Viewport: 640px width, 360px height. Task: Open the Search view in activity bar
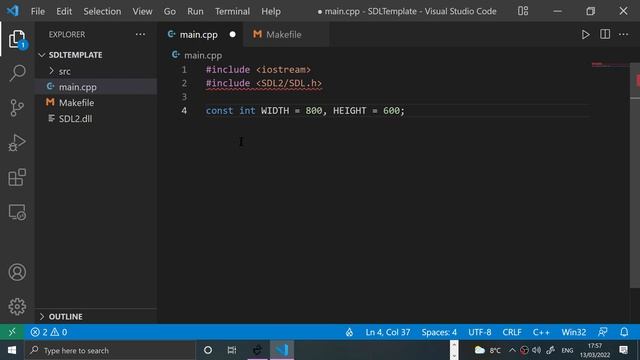(x=17, y=73)
